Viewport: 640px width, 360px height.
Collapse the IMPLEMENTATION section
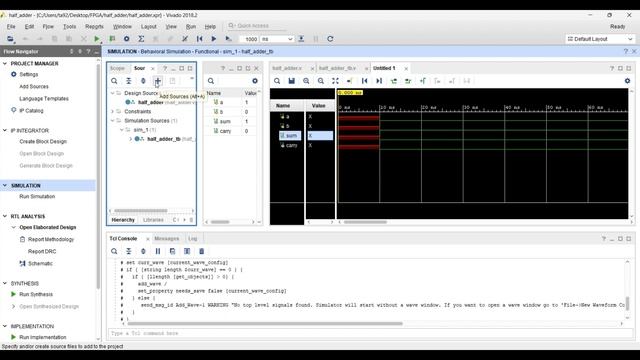(5, 326)
